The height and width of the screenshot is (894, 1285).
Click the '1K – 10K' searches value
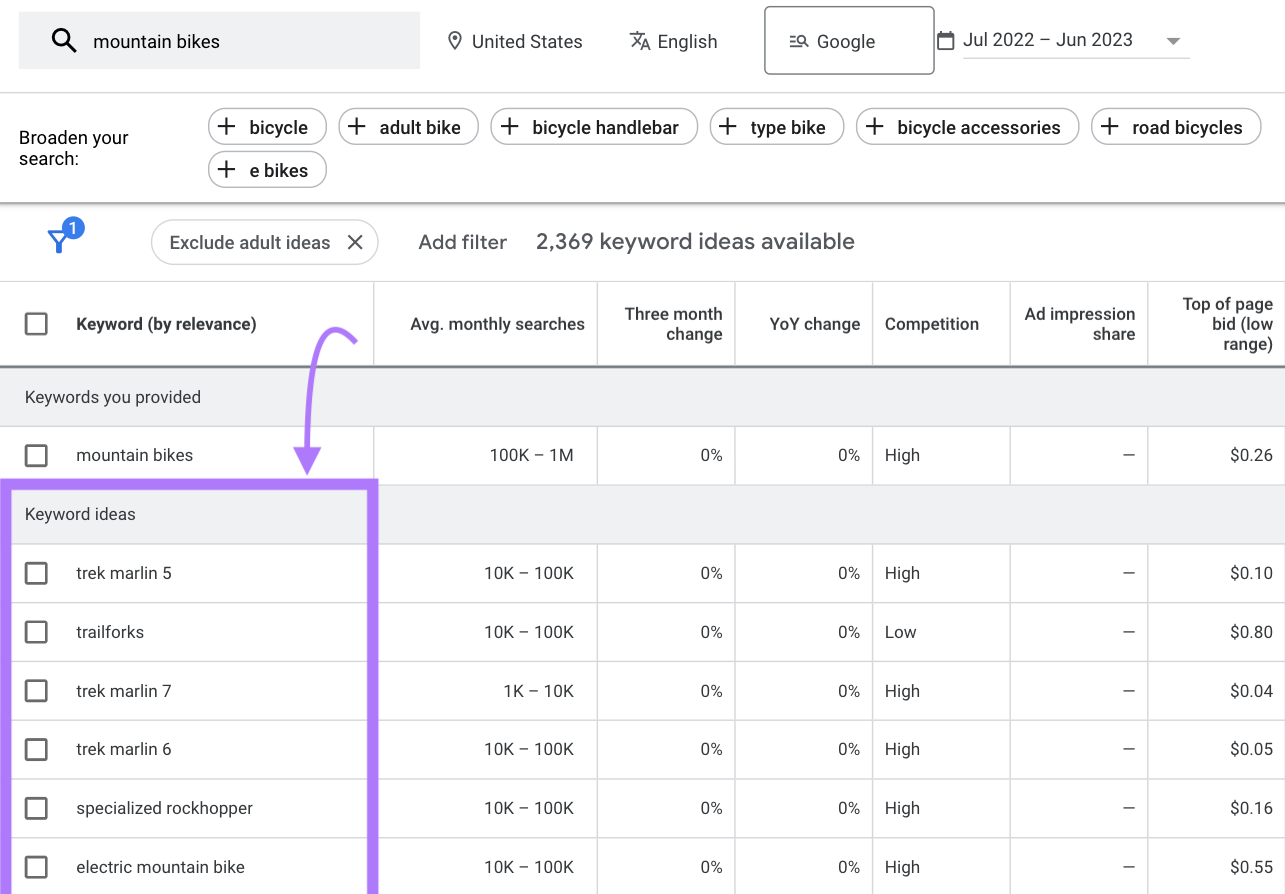point(538,691)
